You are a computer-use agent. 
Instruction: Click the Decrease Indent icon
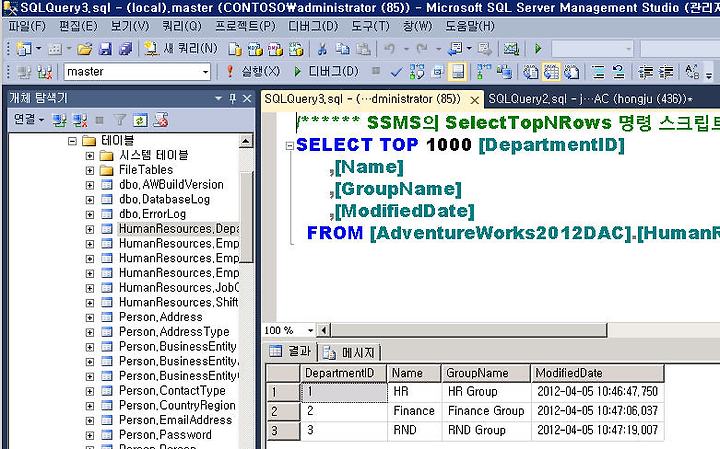646,72
